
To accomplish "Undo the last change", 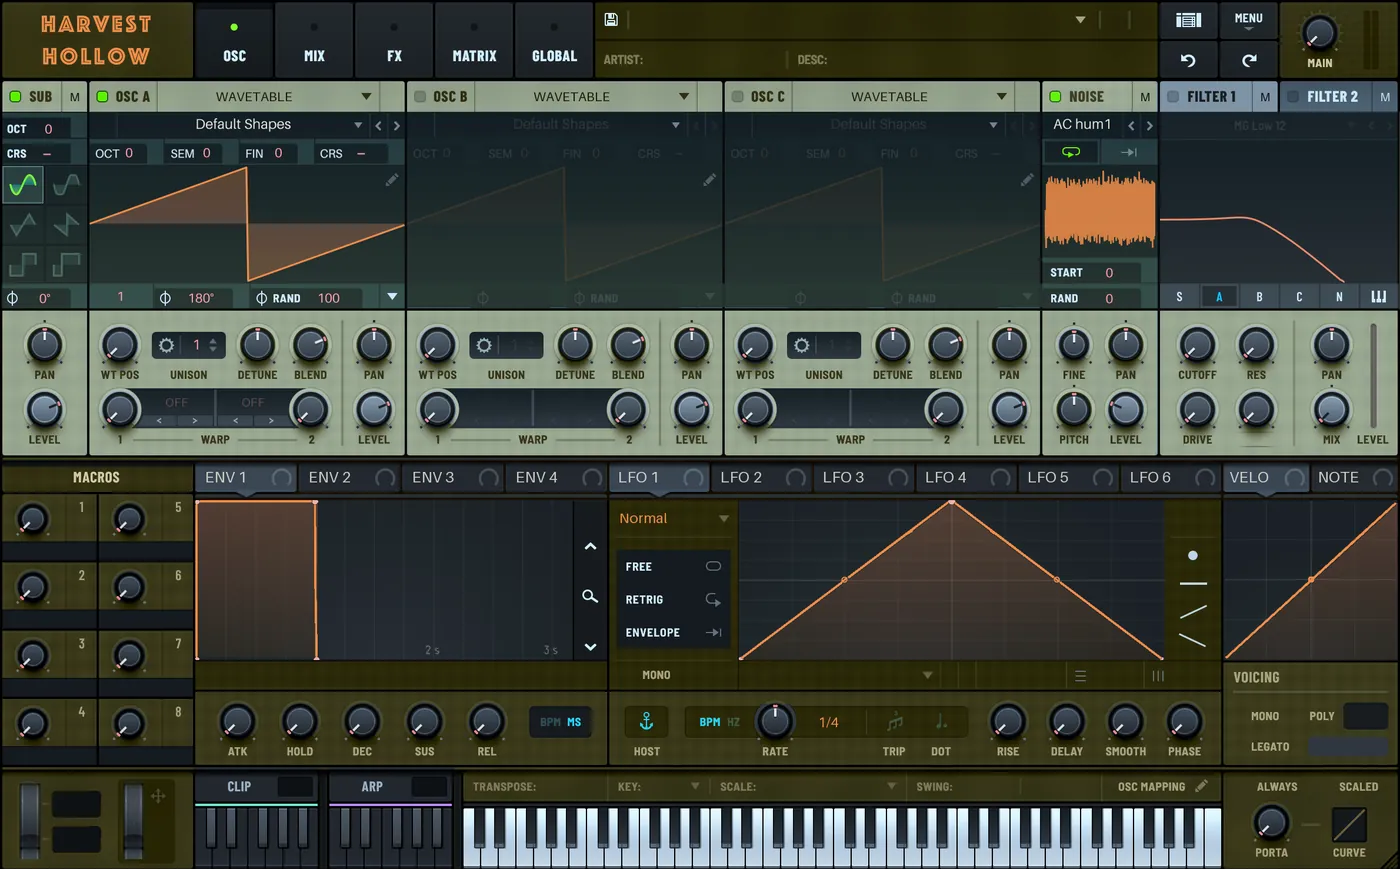I will pos(1188,60).
